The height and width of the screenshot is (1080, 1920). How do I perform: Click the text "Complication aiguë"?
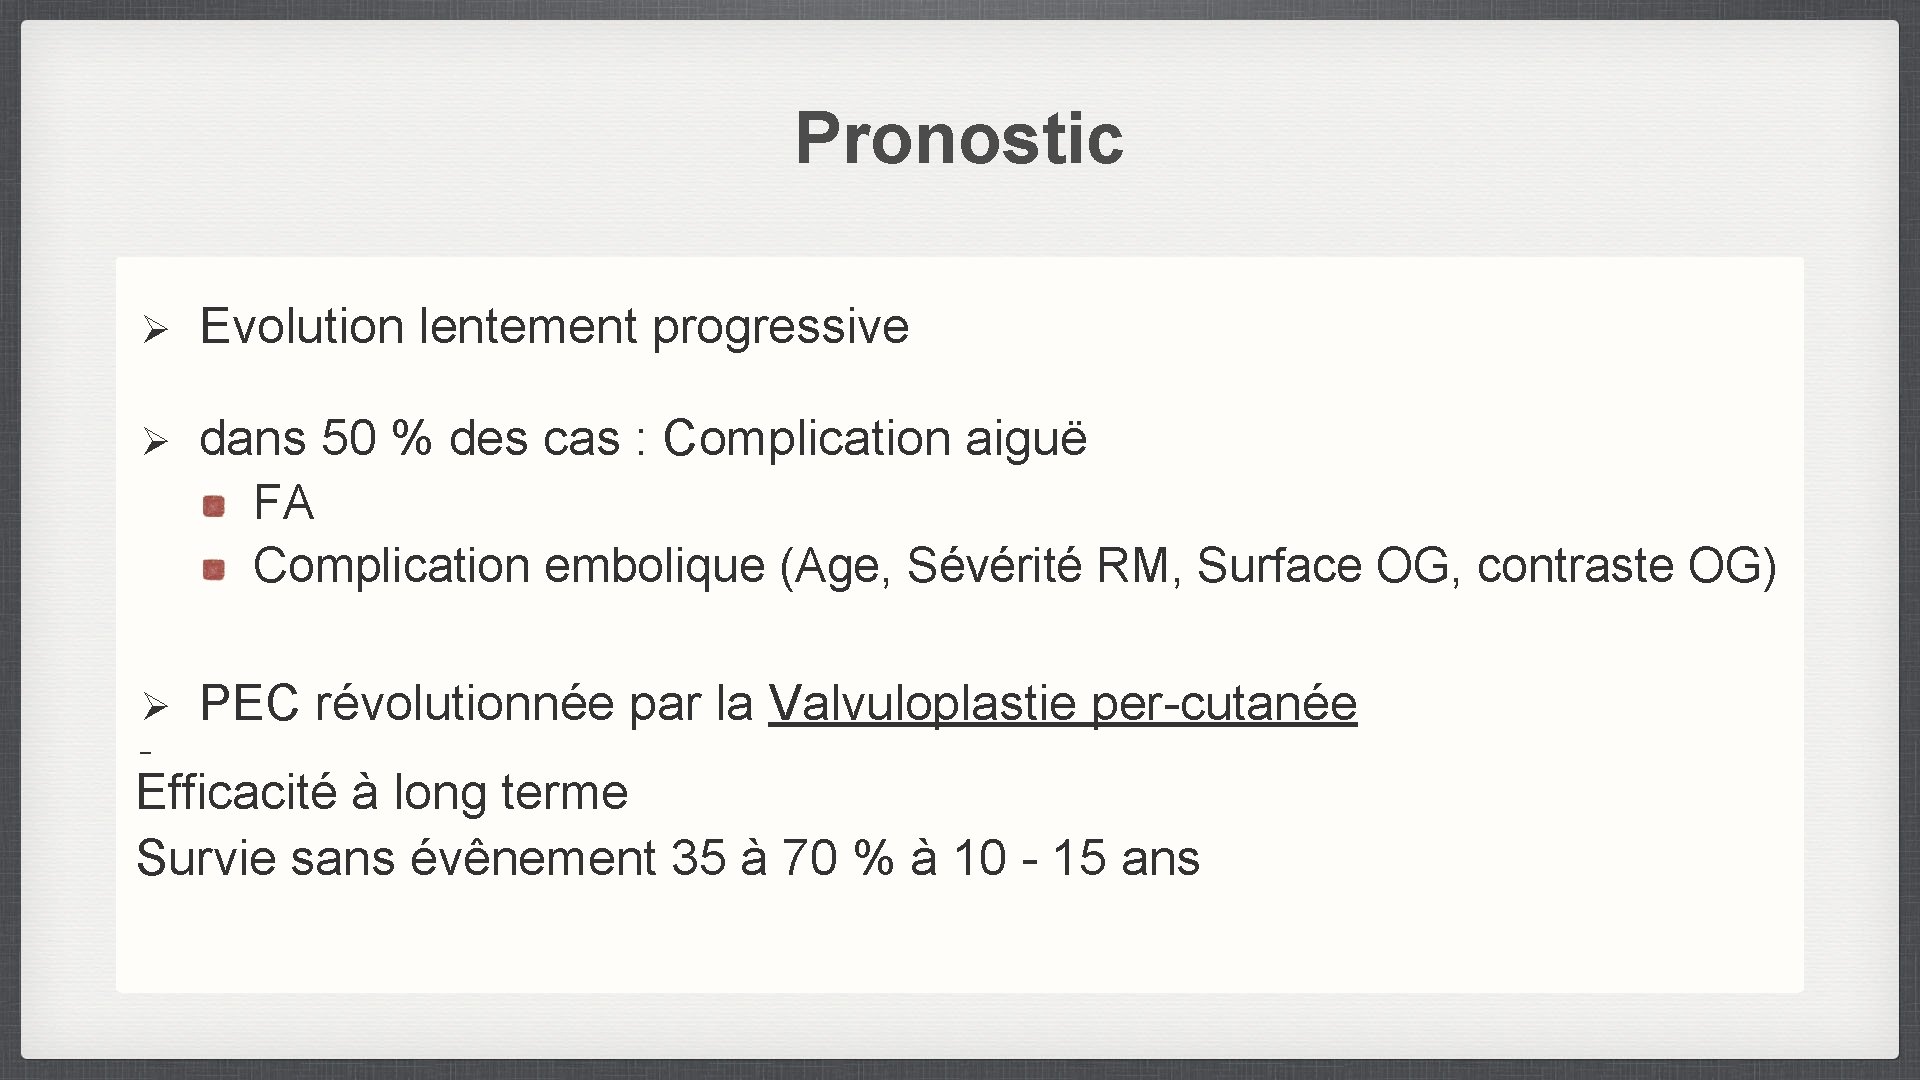point(874,439)
